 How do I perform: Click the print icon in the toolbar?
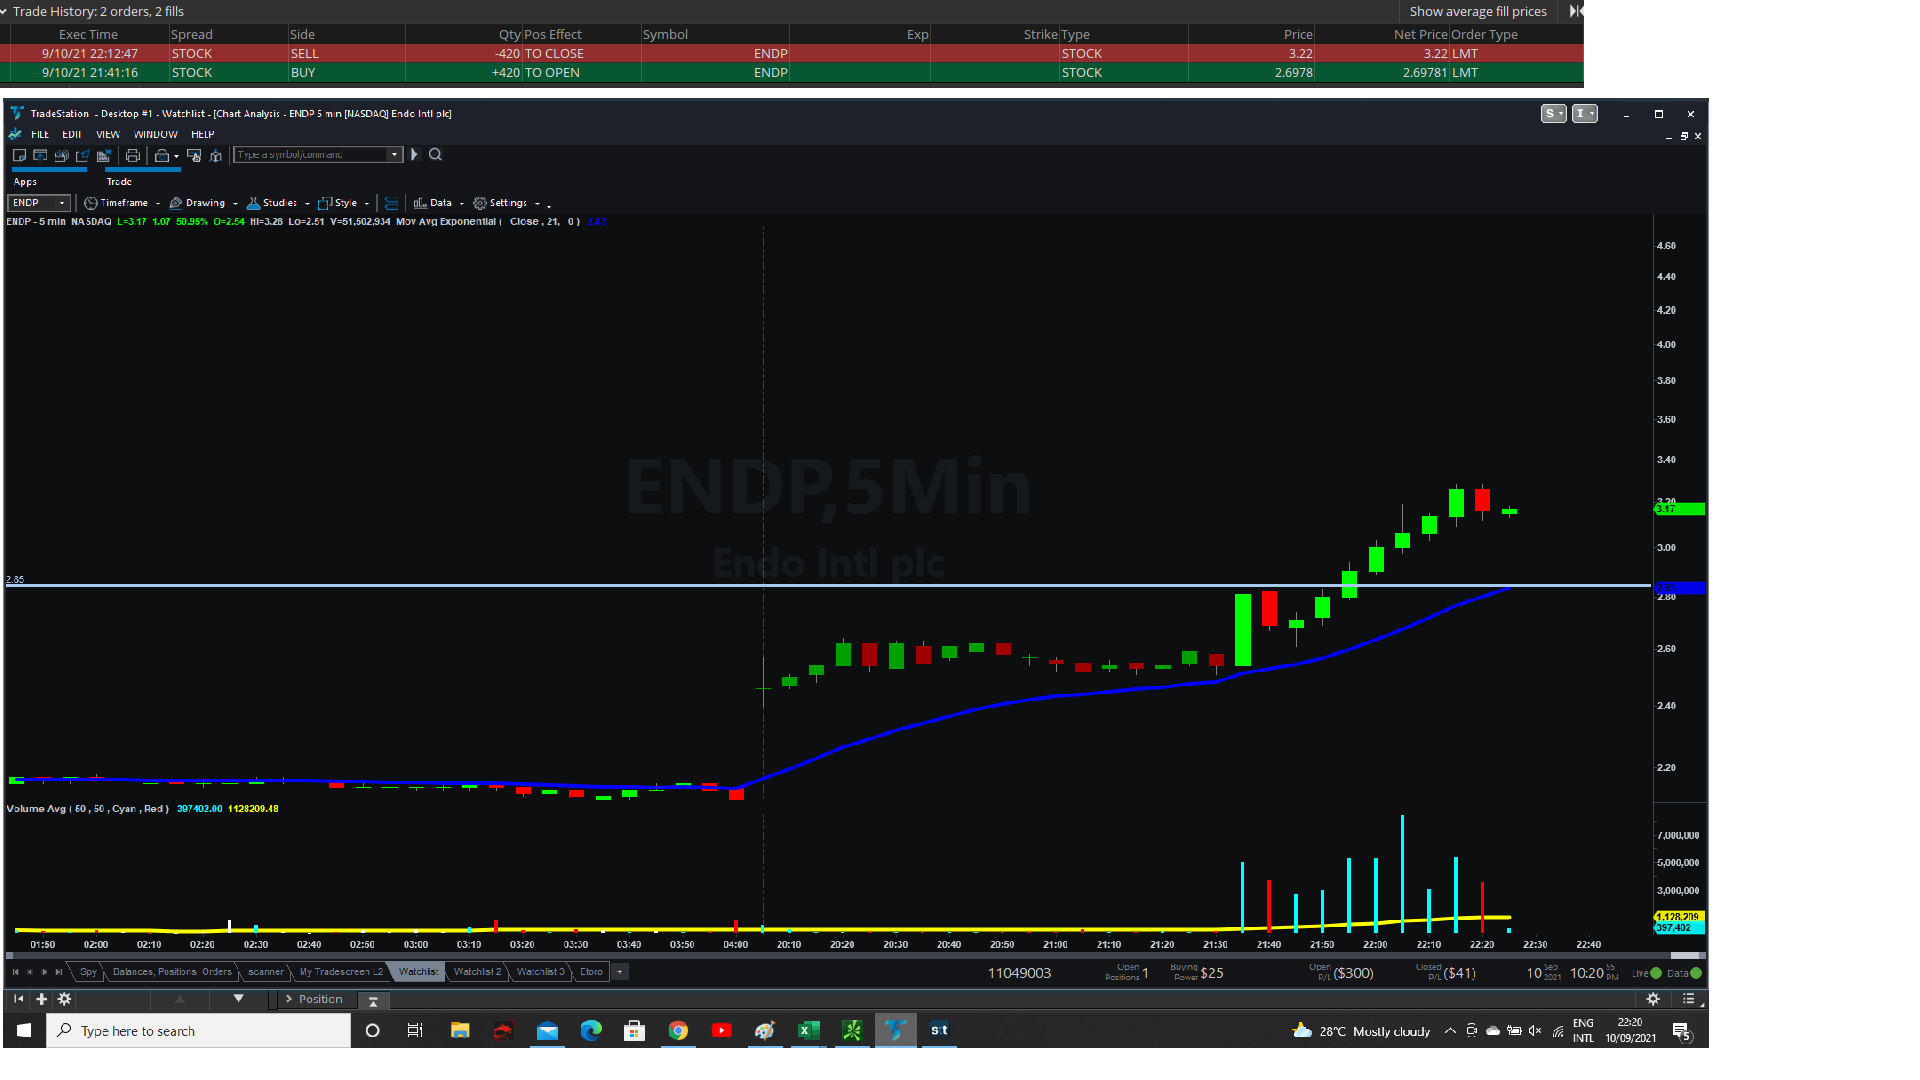pyautogui.click(x=132, y=155)
